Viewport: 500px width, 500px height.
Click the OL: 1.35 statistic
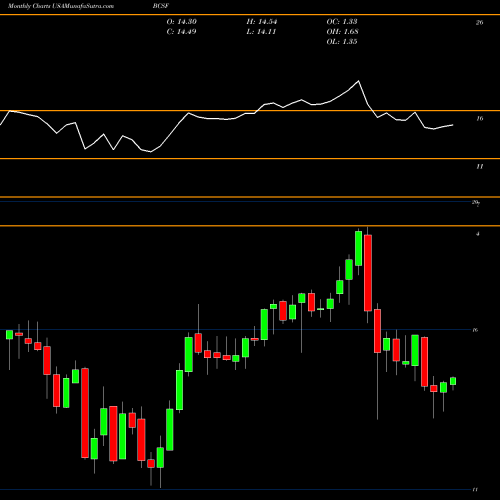[342, 42]
